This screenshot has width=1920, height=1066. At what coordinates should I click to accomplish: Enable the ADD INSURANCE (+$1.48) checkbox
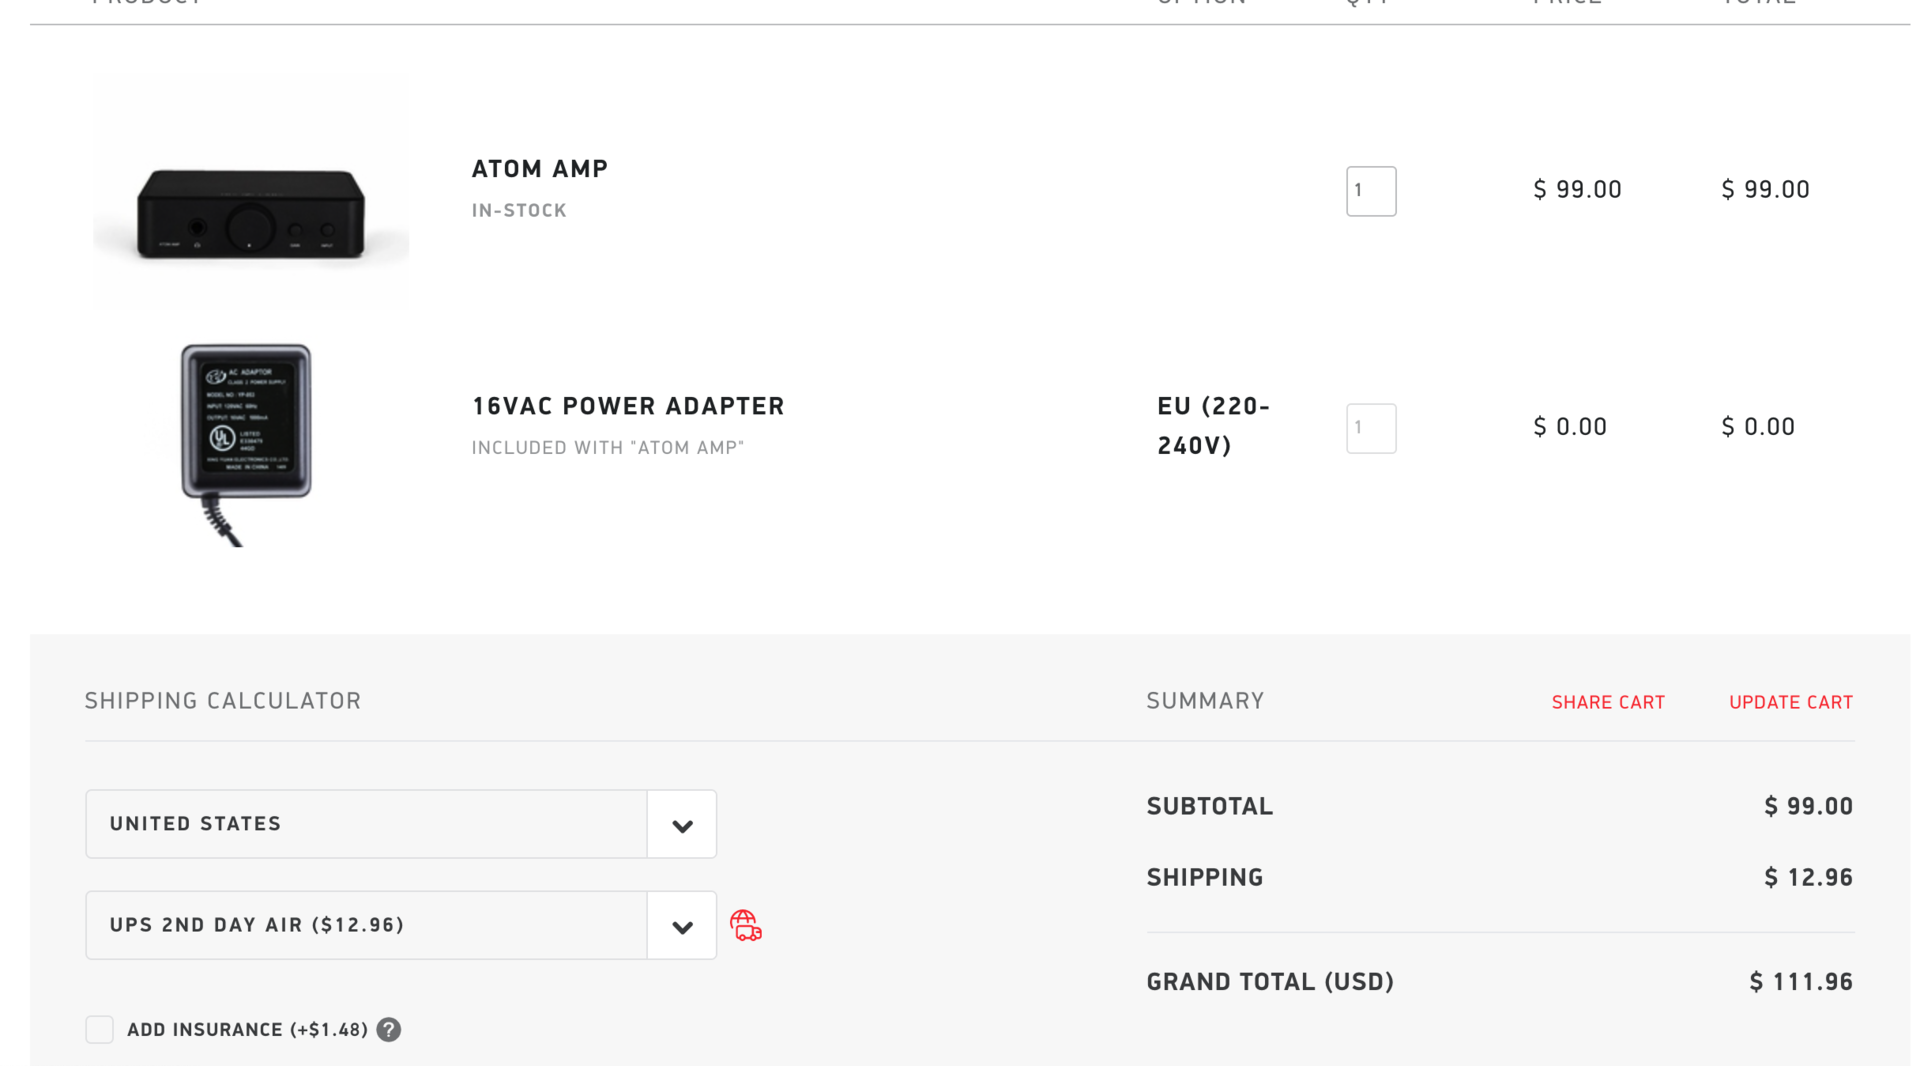[x=100, y=1029]
